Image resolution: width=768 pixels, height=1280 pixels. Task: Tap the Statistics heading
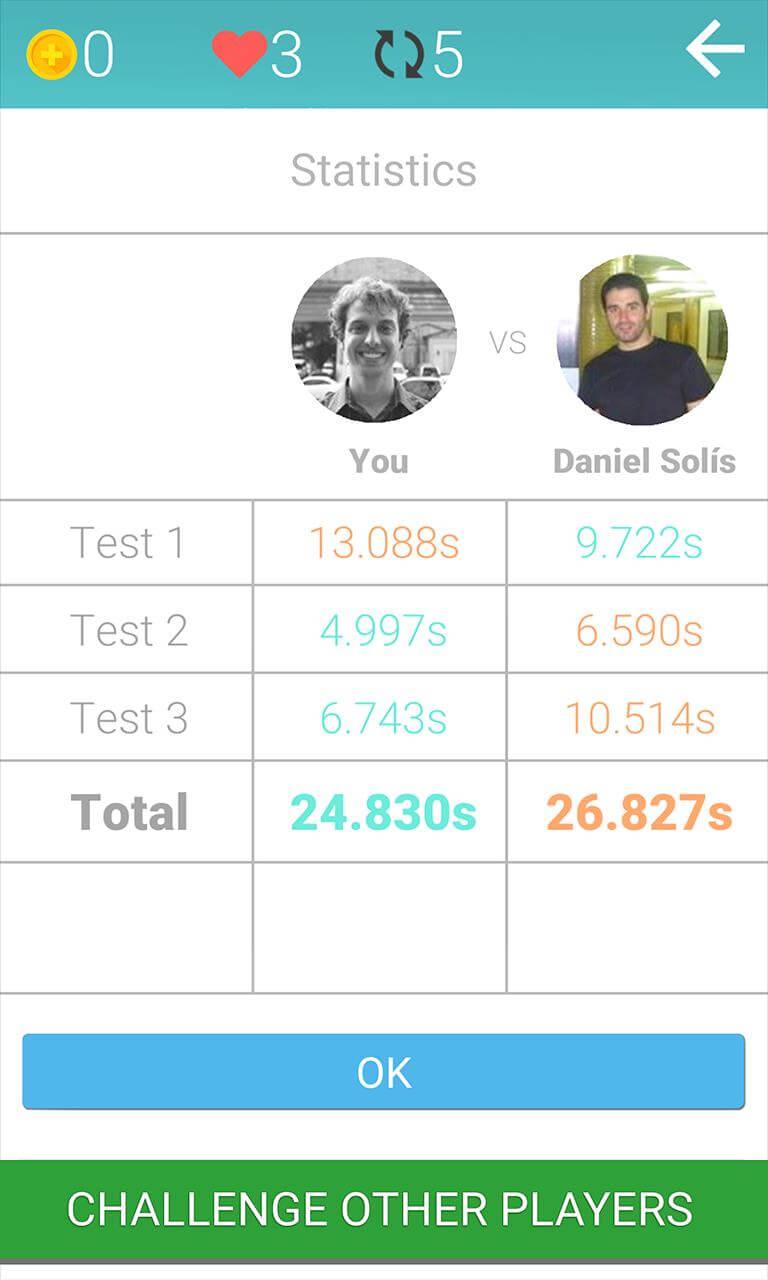click(384, 170)
